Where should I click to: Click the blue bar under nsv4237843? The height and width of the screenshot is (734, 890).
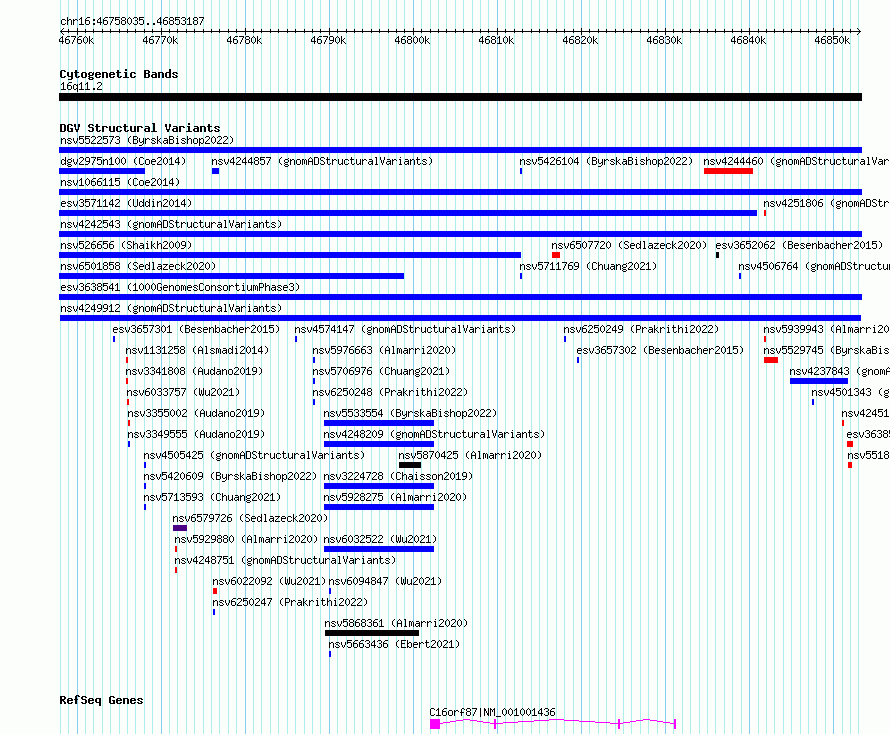[x=818, y=381]
